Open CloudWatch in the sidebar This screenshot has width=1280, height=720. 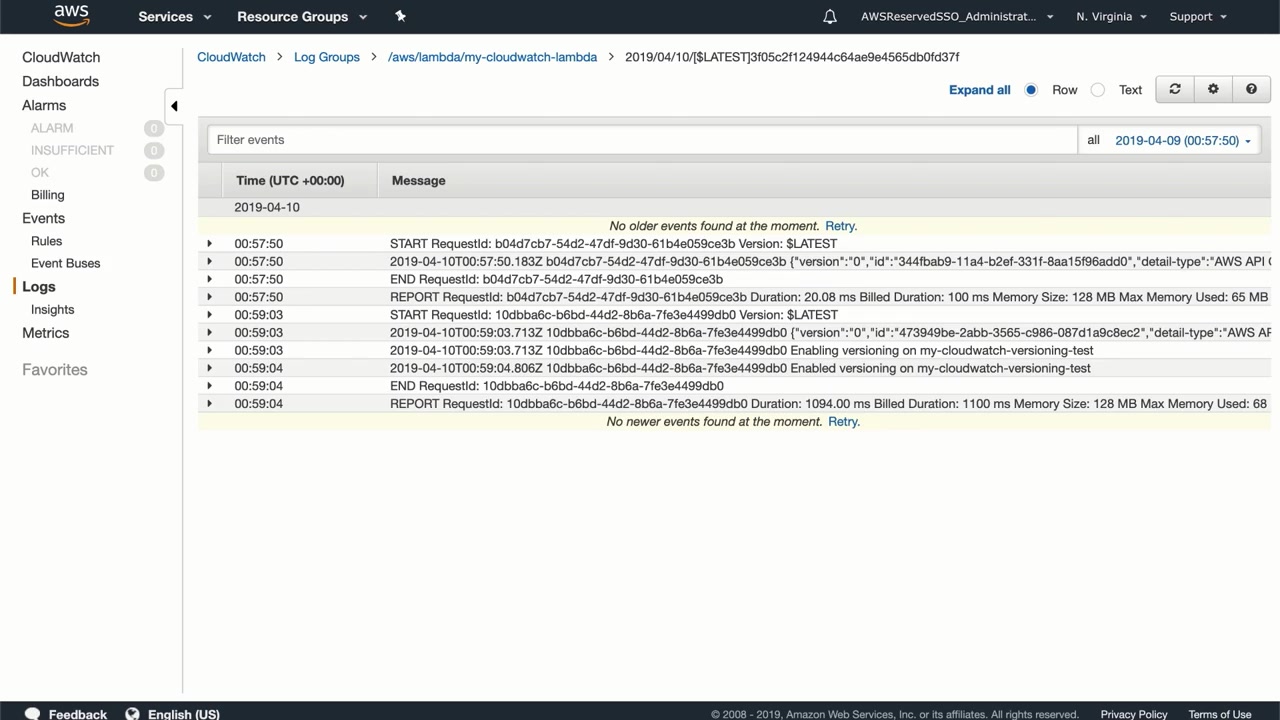[x=61, y=57]
